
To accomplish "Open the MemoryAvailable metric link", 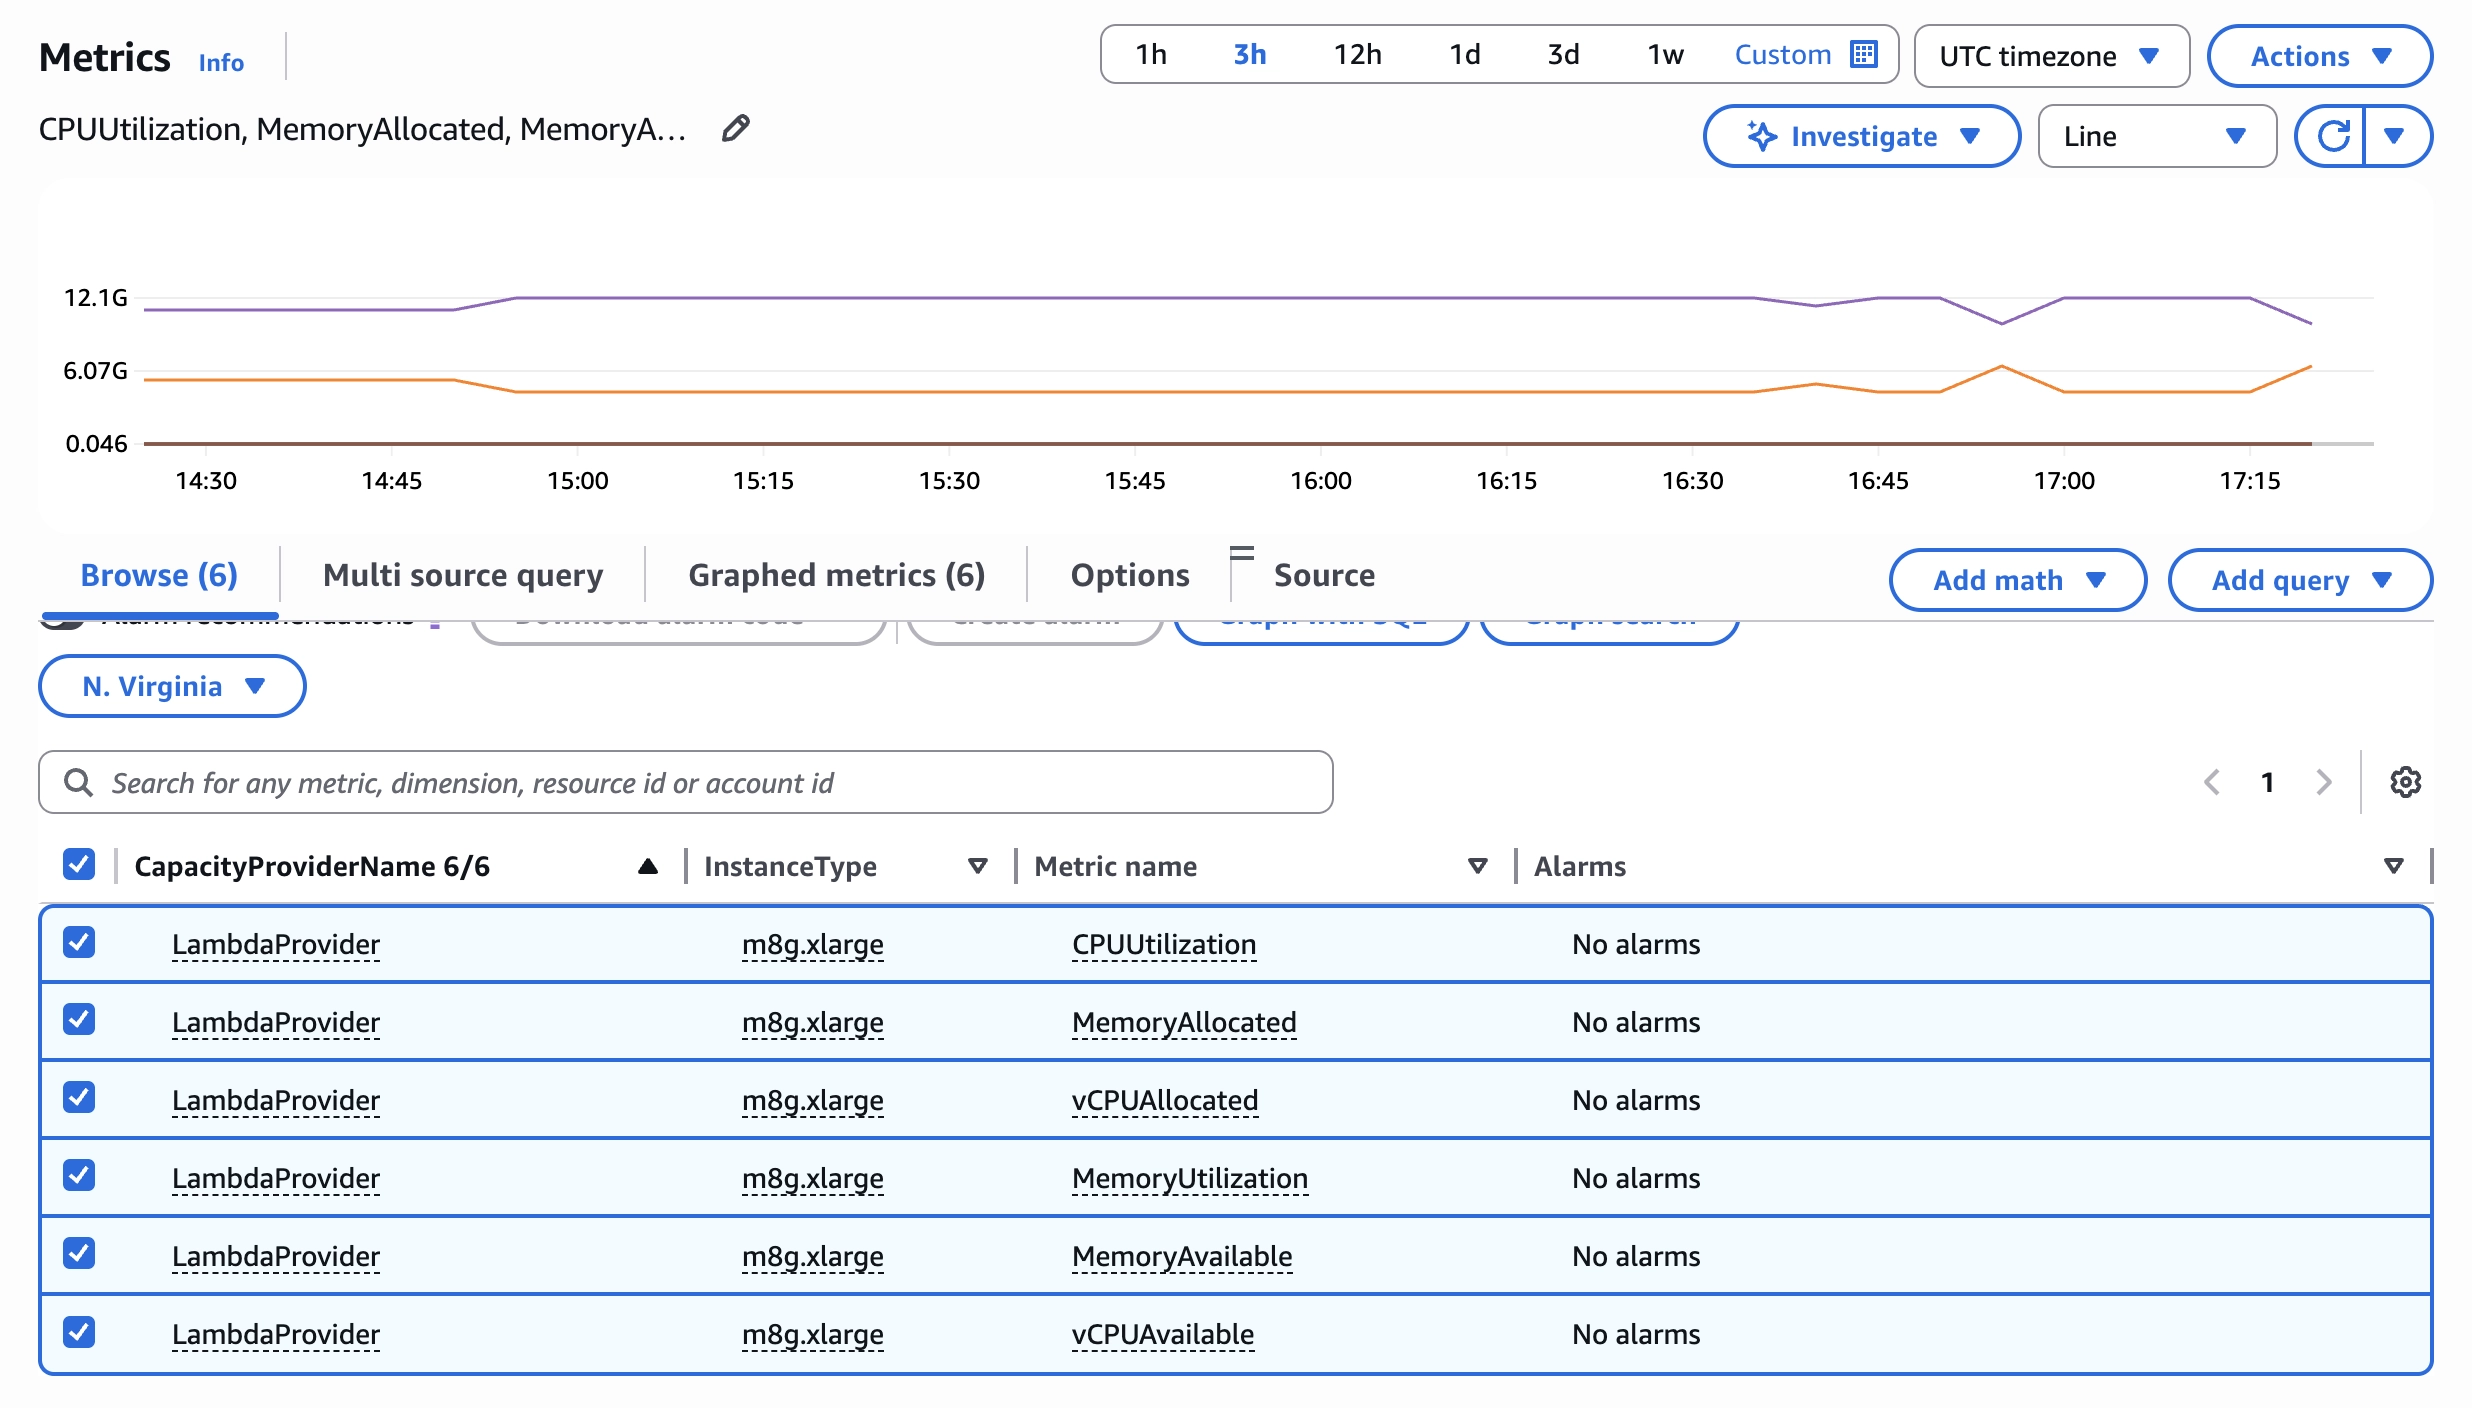I will 1182,1256.
